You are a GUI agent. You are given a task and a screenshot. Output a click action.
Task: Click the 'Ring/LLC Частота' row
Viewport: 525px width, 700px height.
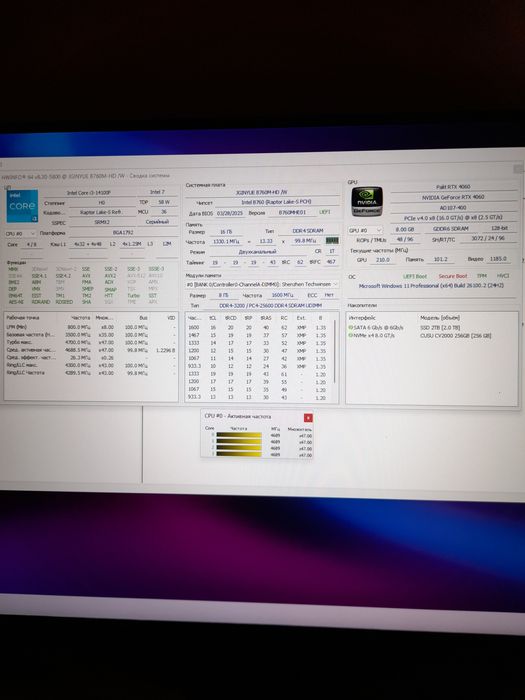(91, 372)
